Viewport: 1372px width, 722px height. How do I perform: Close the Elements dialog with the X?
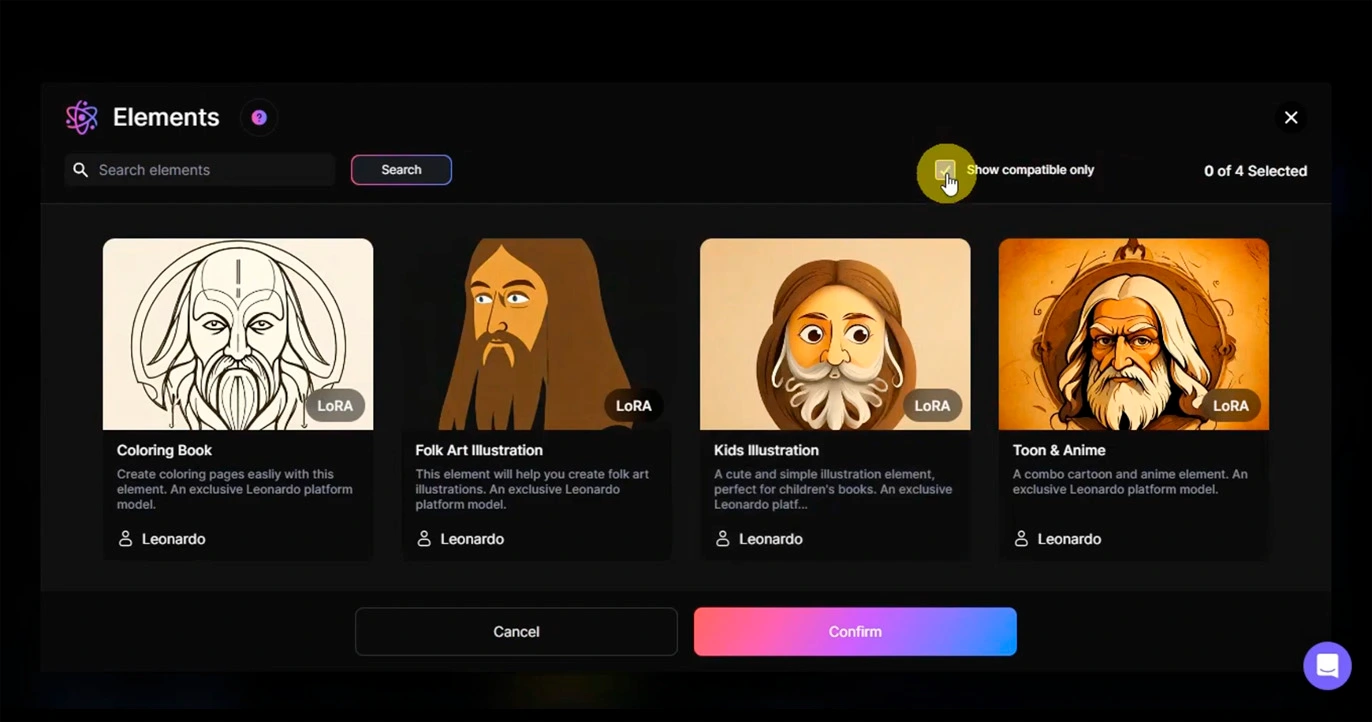point(1291,117)
